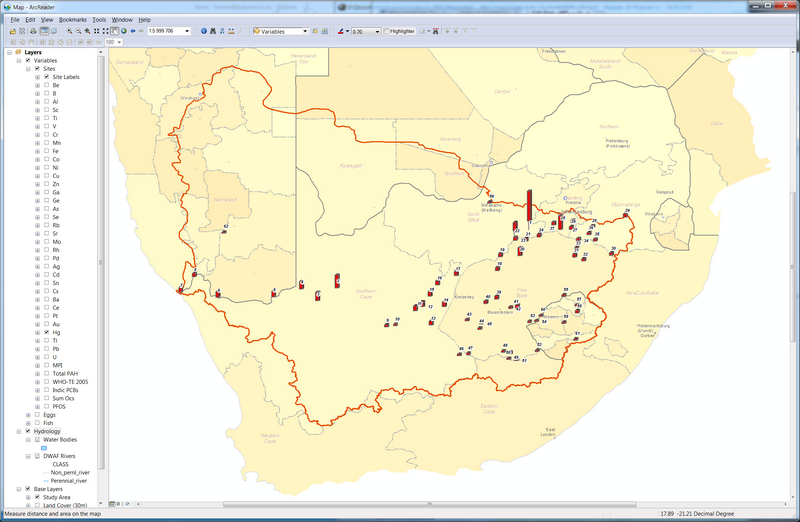Click the Perennial_river line symbol
This screenshot has height=522, width=800.
pos(46,481)
